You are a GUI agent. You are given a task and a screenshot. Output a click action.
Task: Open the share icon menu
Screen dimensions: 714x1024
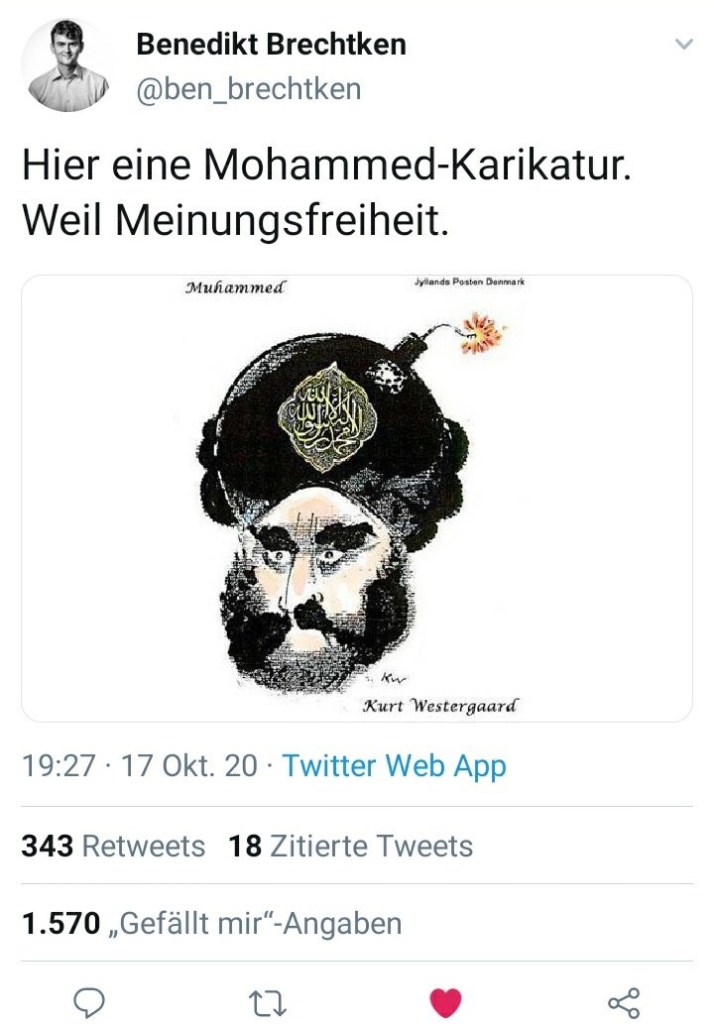(624, 1002)
